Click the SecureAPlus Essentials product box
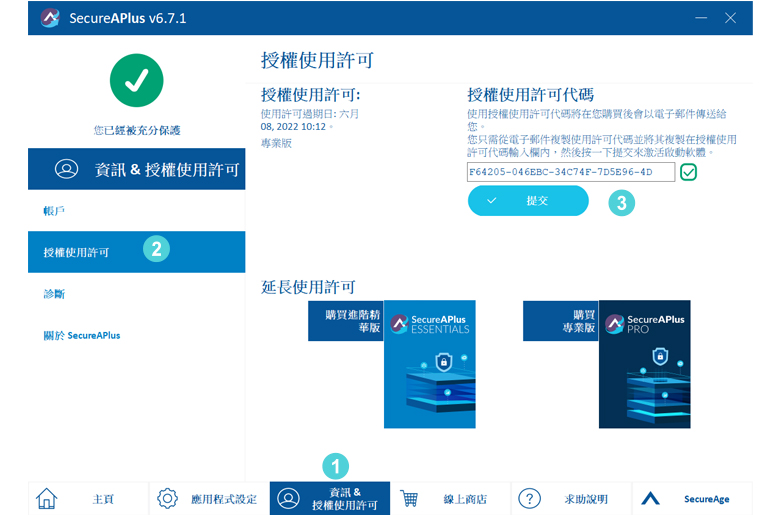 tap(430, 364)
